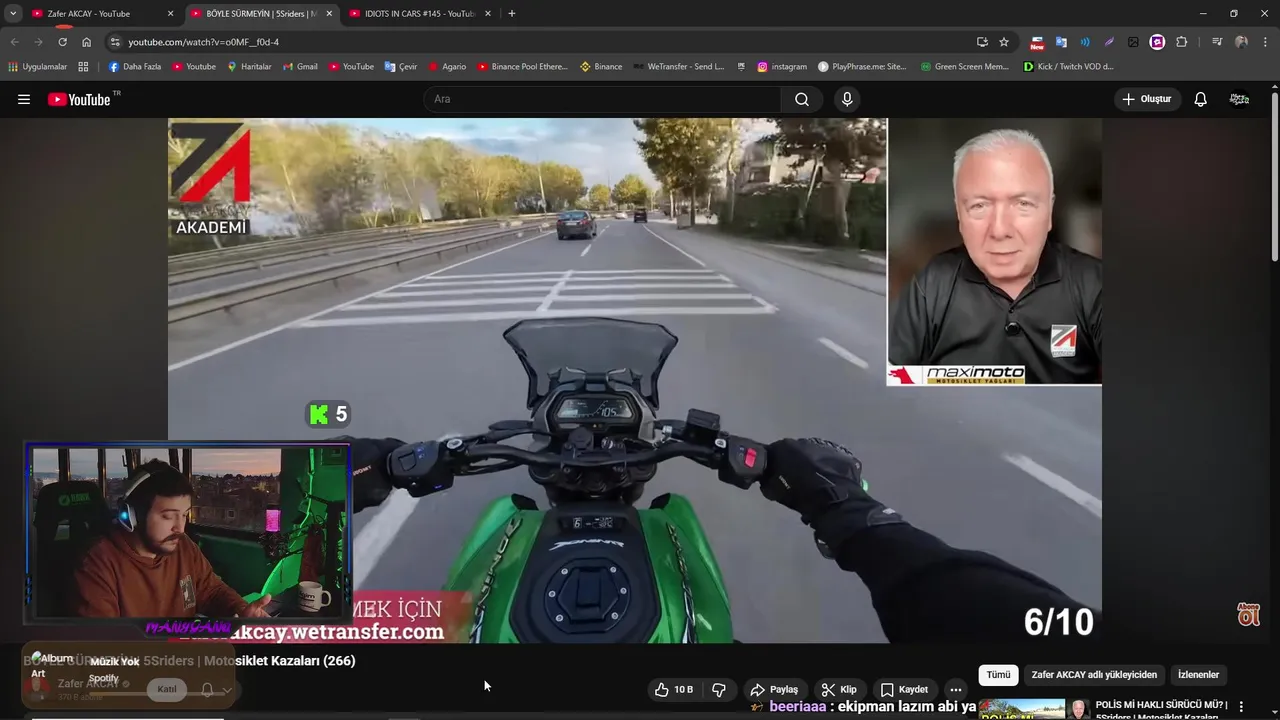This screenshot has height=720, width=1280.
Task: Click the address bar URL youtube.com/watch
Action: click(203, 42)
